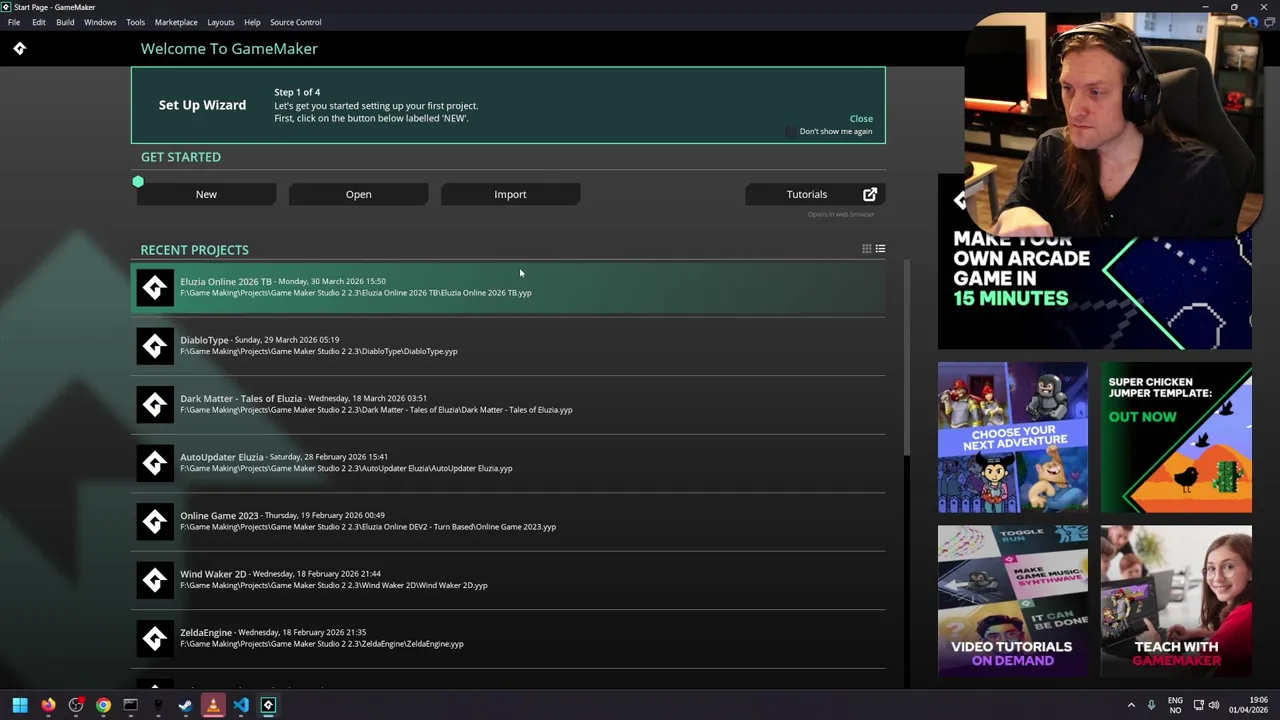Screen dimensions: 1280x720
Task: Show hidden system tray icons
Action: [1131, 705]
